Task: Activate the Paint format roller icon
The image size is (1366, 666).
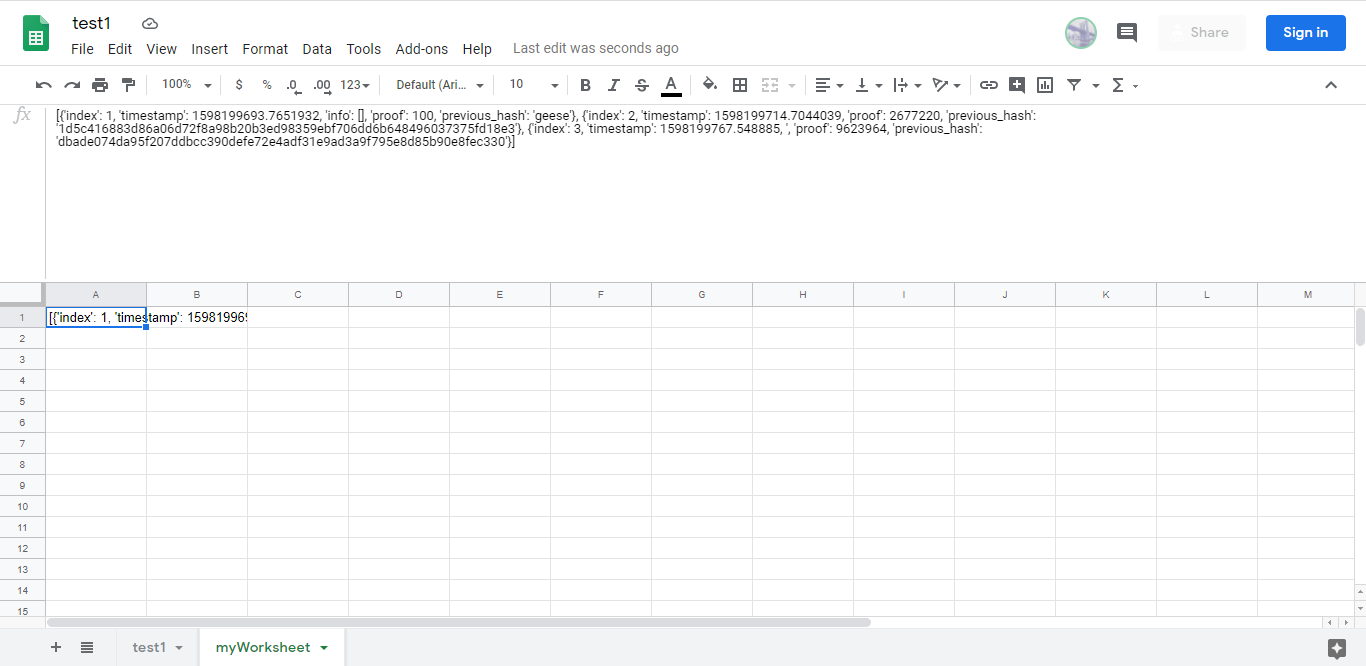Action: [128, 85]
